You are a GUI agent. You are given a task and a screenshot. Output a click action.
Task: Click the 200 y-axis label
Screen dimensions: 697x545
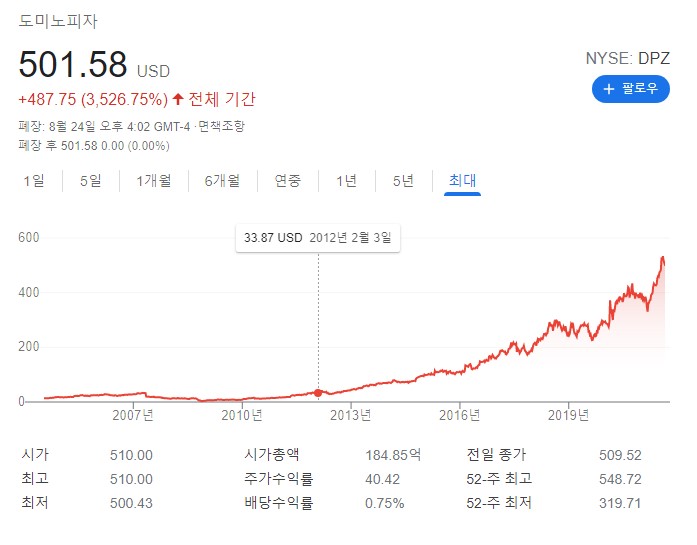click(29, 346)
